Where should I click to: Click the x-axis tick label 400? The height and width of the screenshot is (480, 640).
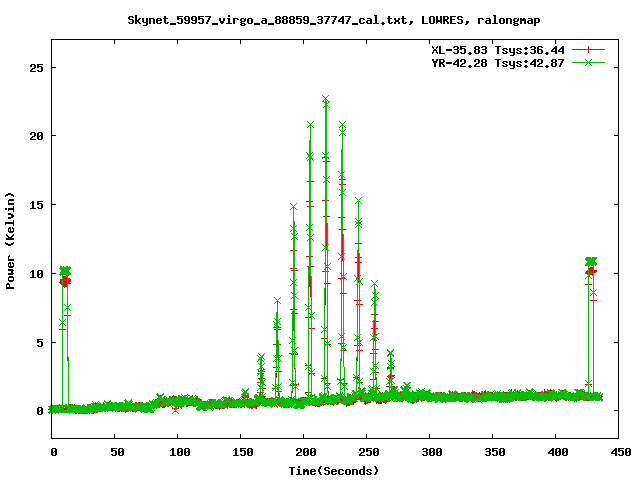click(558, 452)
